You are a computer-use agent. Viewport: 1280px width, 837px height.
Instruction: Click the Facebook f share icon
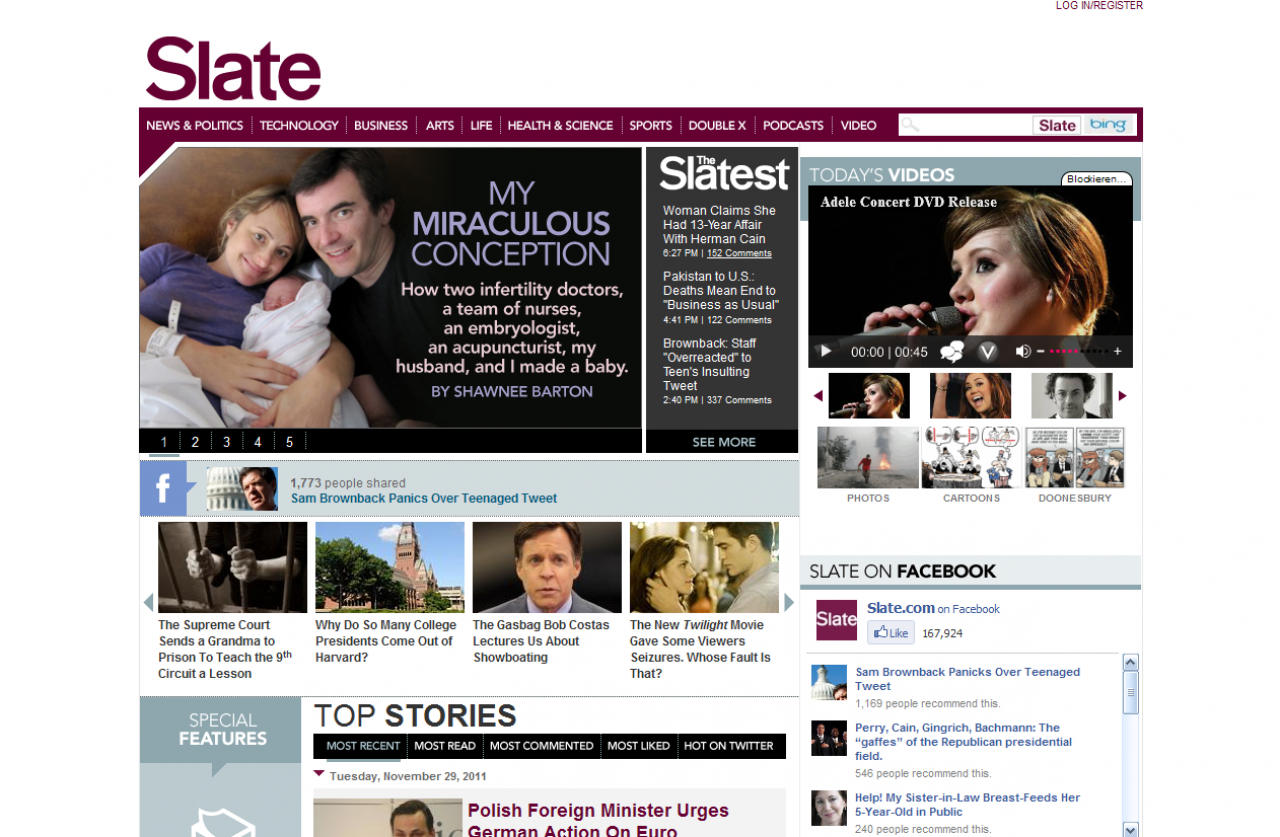163,488
